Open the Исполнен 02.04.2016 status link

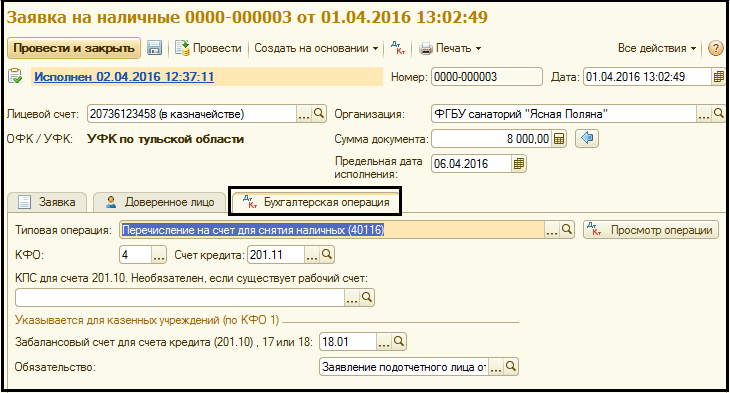coord(124,77)
